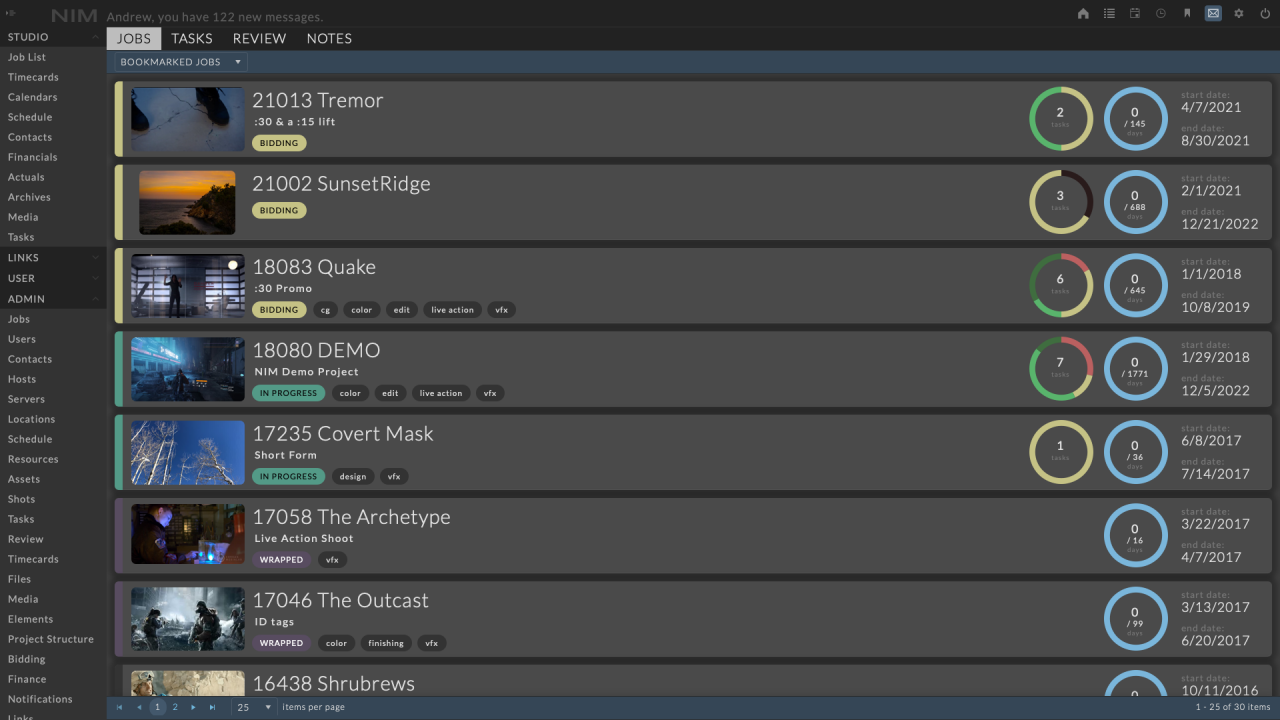The image size is (1280, 720).
Task: Open messages via the envelope icon
Action: (x=1213, y=14)
